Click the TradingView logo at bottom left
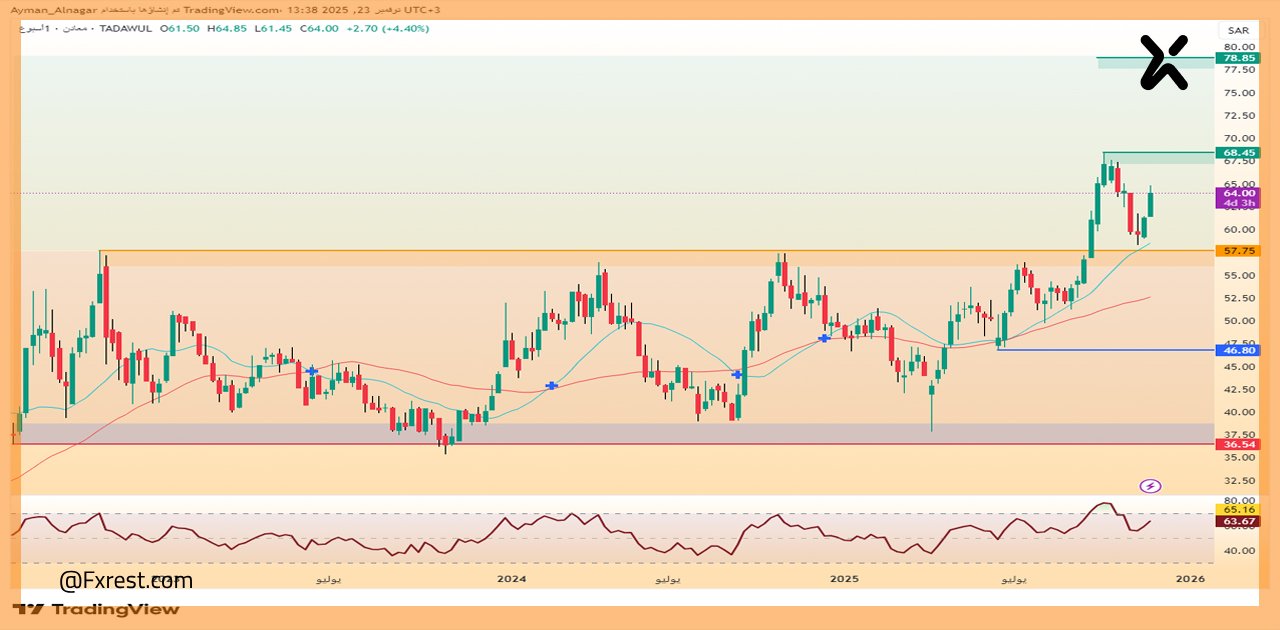 (x=97, y=609)
